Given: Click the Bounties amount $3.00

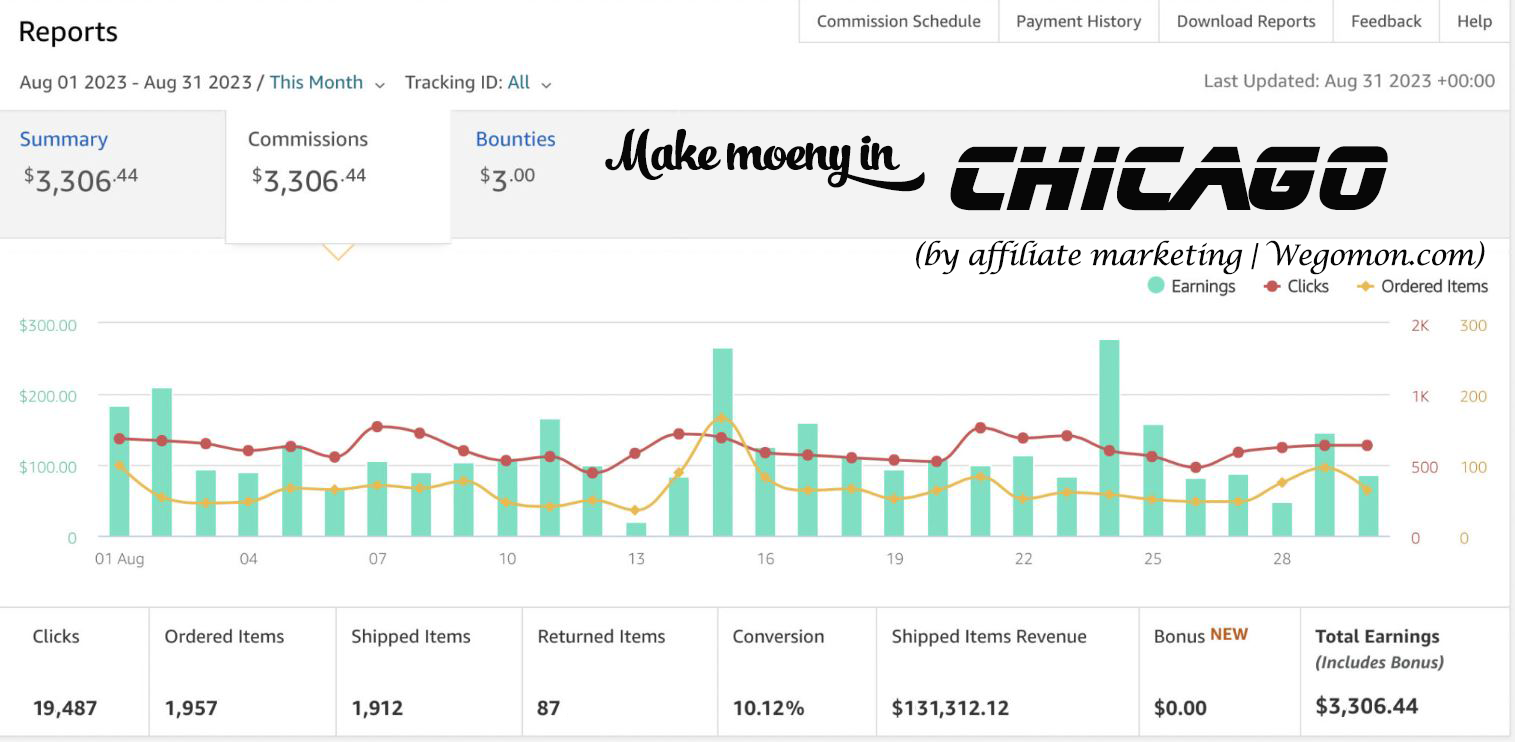Looking at the screenshot, I should click(x=507, y=178).
